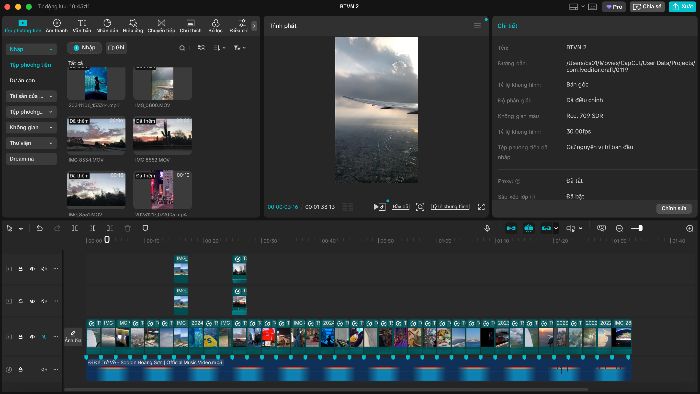
Task: Redo the last action
Action: click(x=57, y=228)
